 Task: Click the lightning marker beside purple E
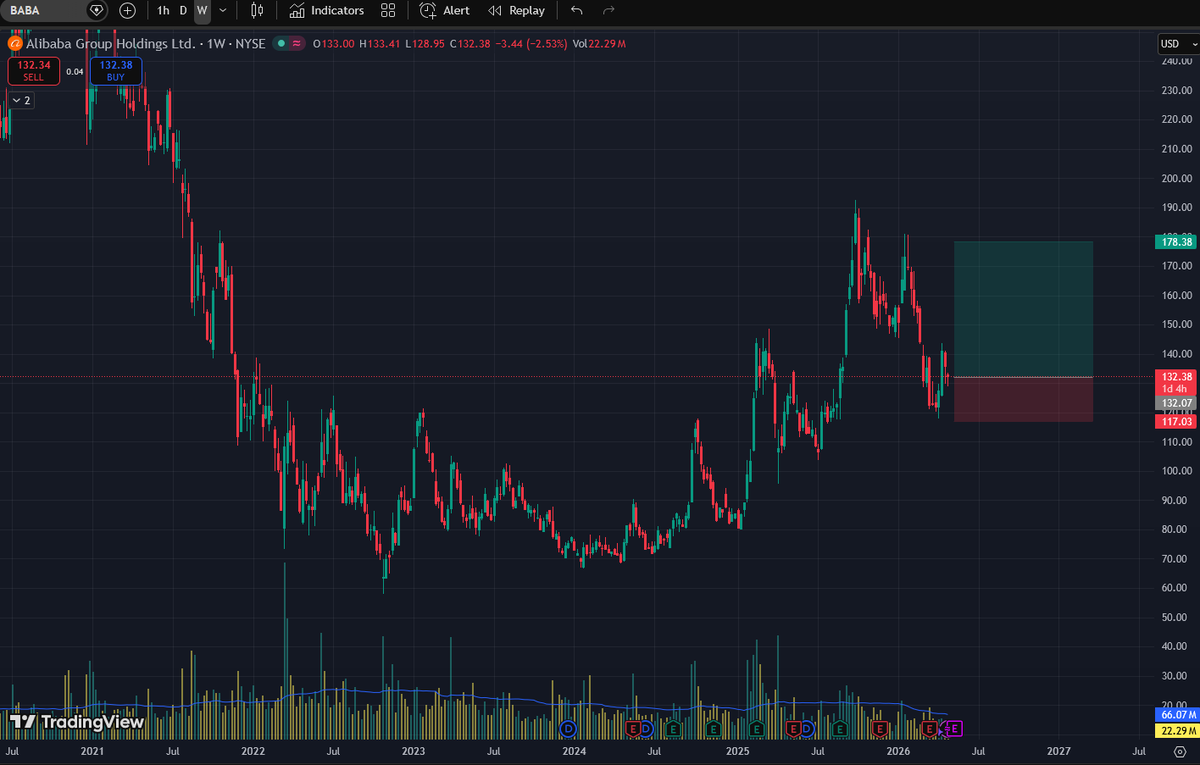pos(942,729)
